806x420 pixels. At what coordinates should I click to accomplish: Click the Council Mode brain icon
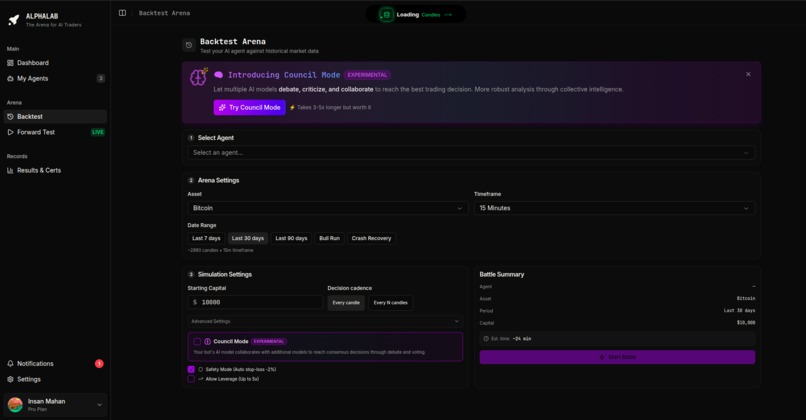198,77
